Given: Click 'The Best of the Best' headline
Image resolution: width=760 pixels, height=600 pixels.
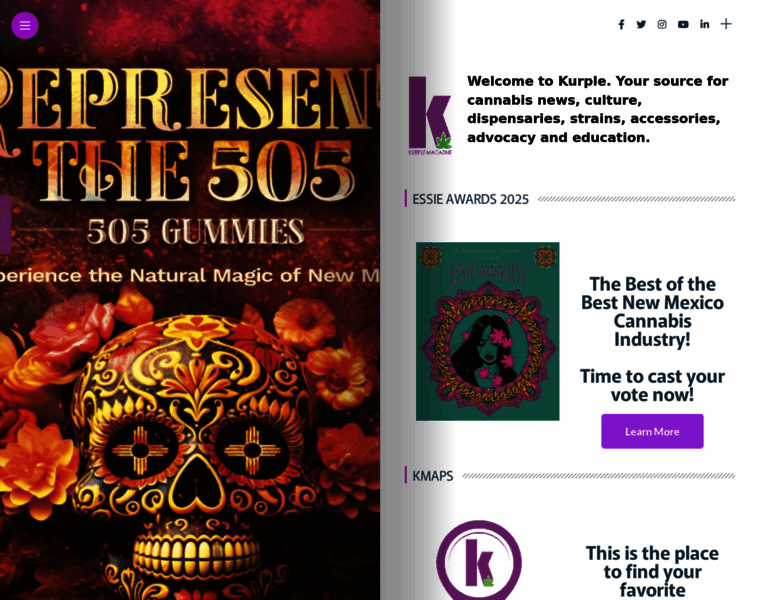Looking at the screenshot, I should [652, 312].
